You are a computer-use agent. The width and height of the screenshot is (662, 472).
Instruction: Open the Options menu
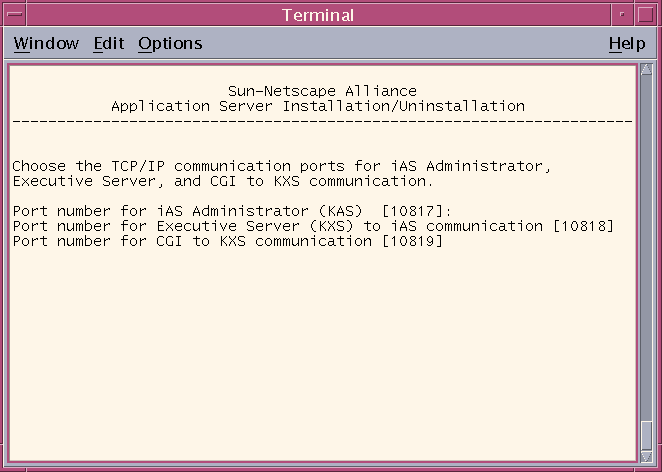(x=170, y=44)
